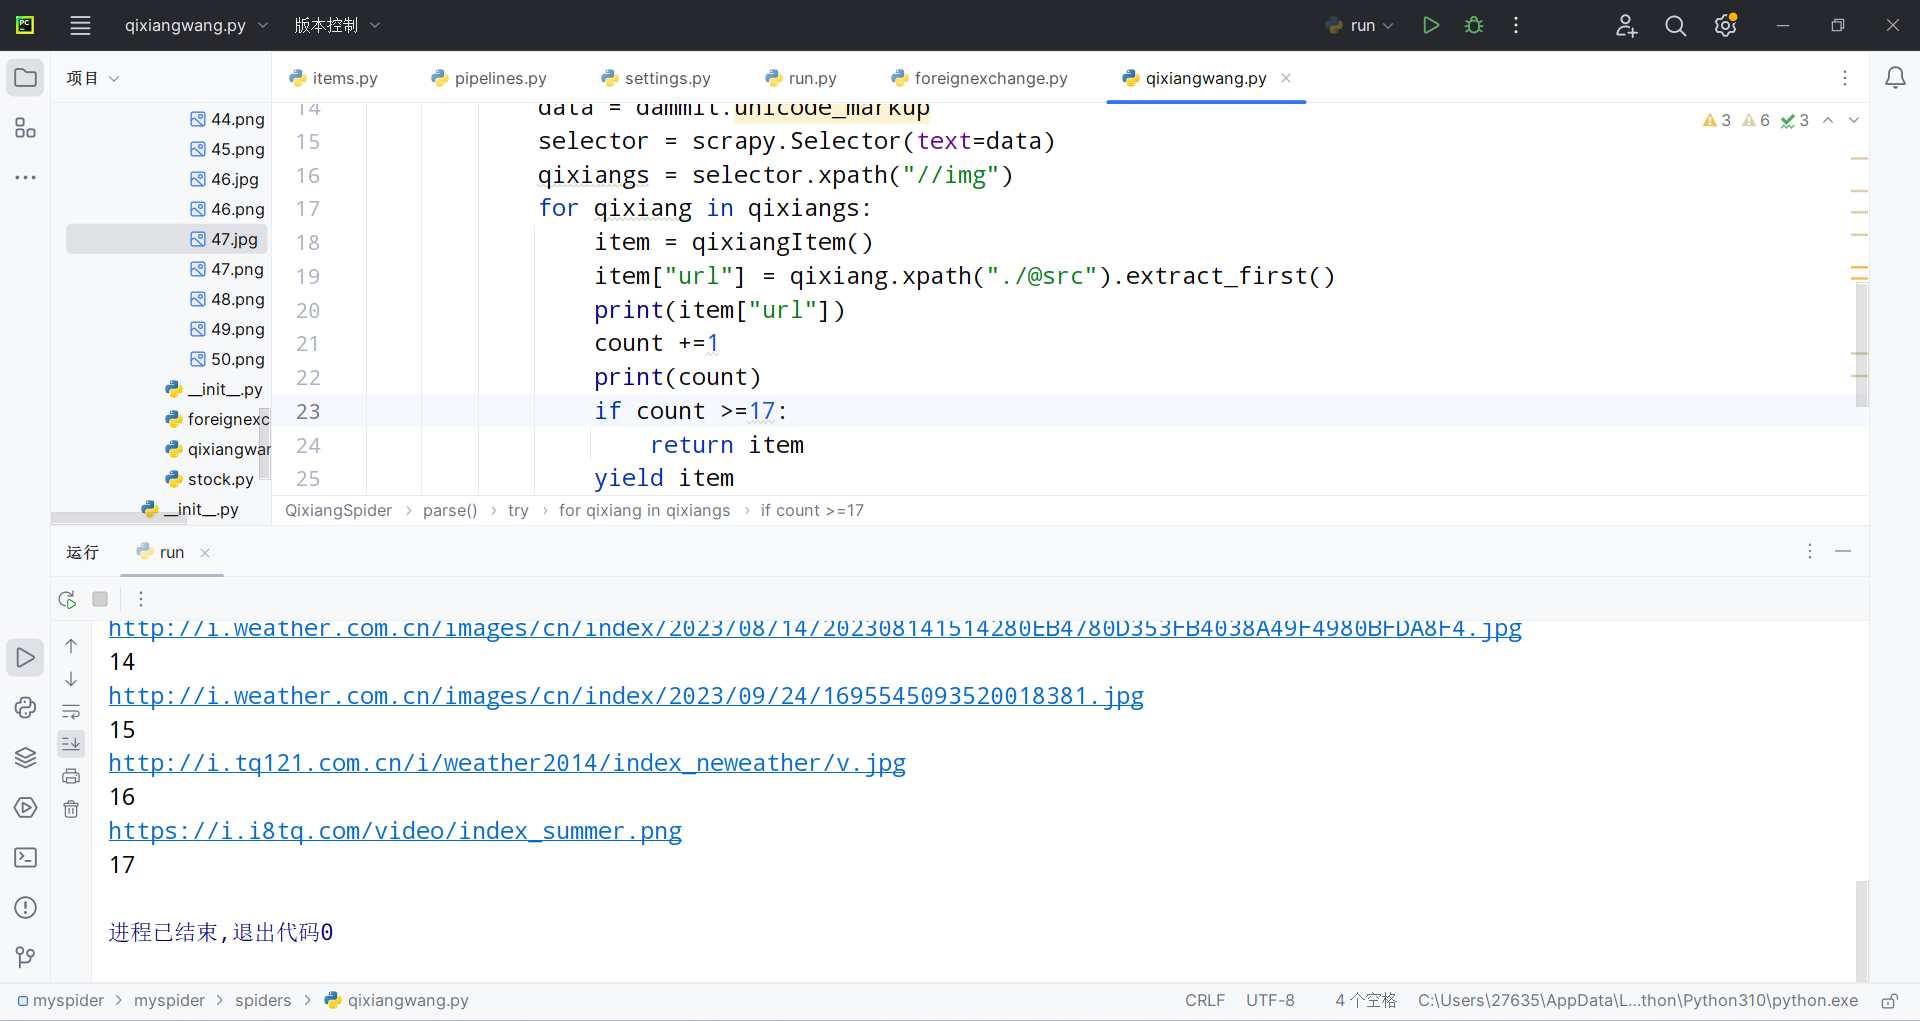Open the i8tq.com index_summer.png link
Viewport: 1920px width, 1021px height.
pos(395,831)
